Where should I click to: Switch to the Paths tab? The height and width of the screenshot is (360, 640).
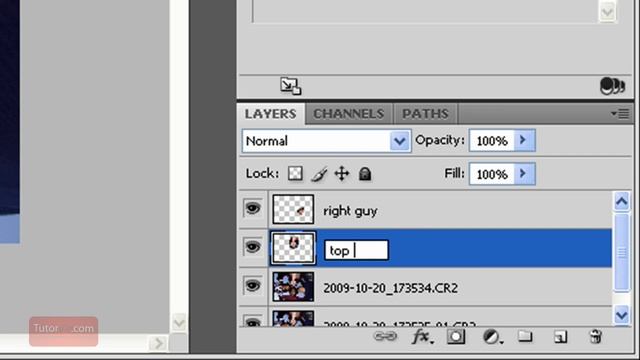point(425,114)
